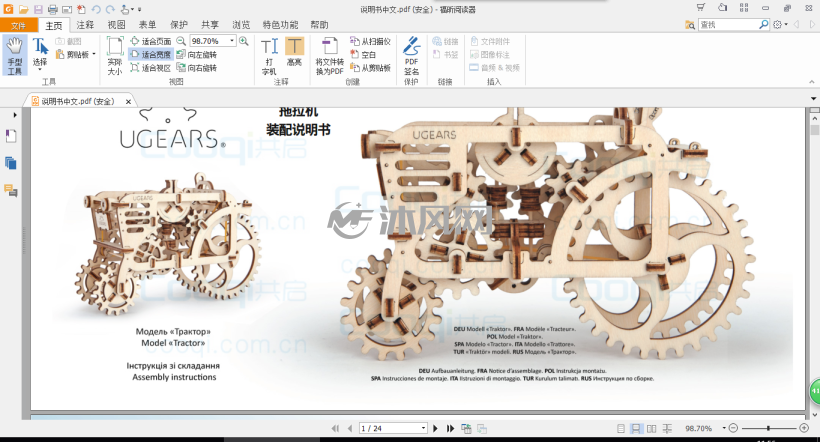Image resolution: width=820 pixels, height=442 pixels.
Task: Click ribbon zoom out magnifier
Action: [181, 41]
